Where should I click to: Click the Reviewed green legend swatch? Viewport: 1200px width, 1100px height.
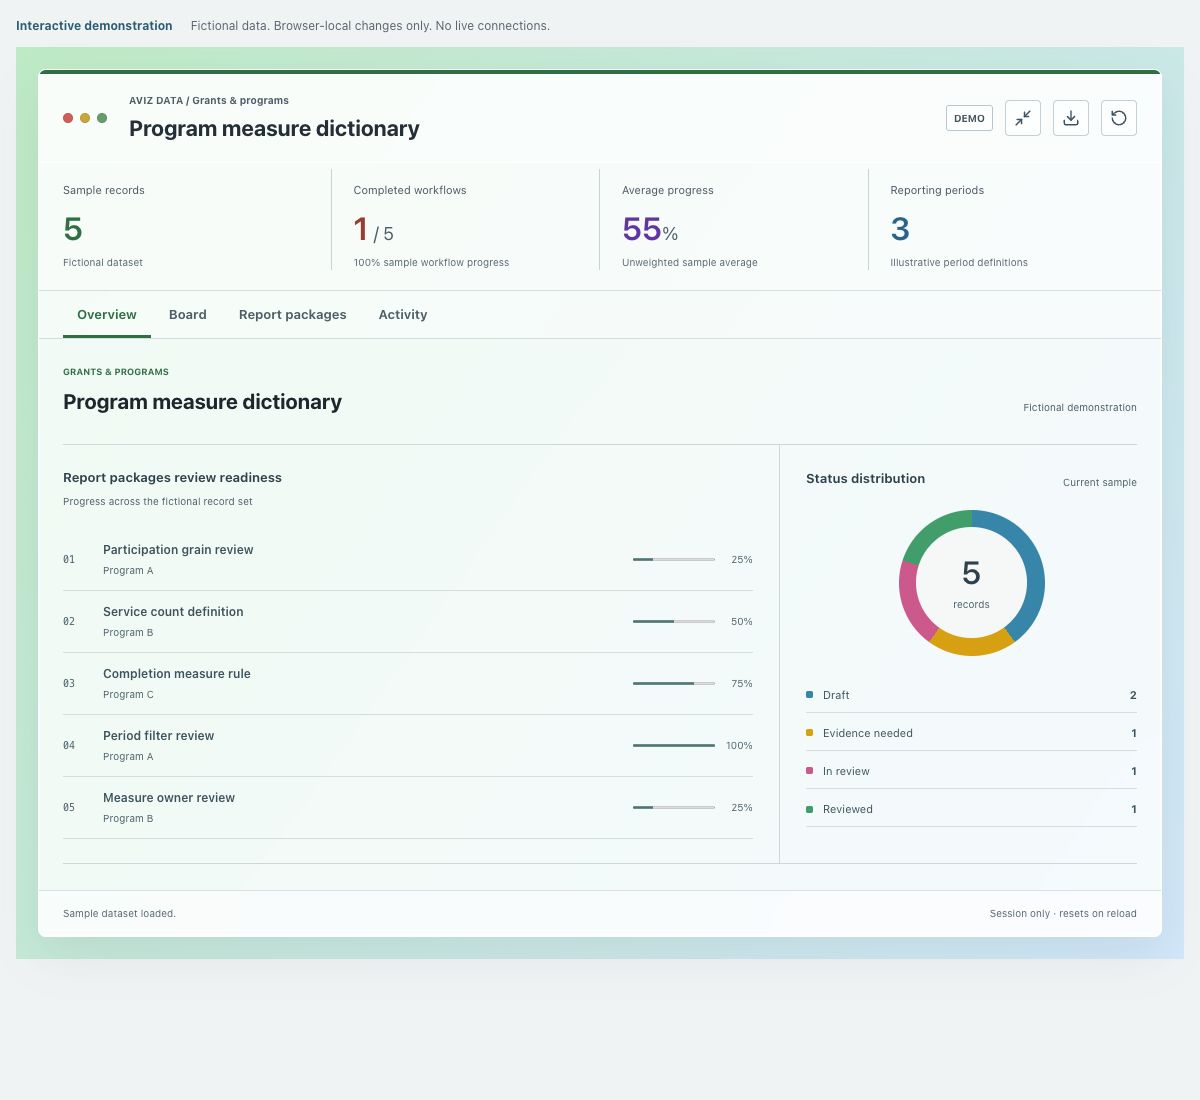809,808
